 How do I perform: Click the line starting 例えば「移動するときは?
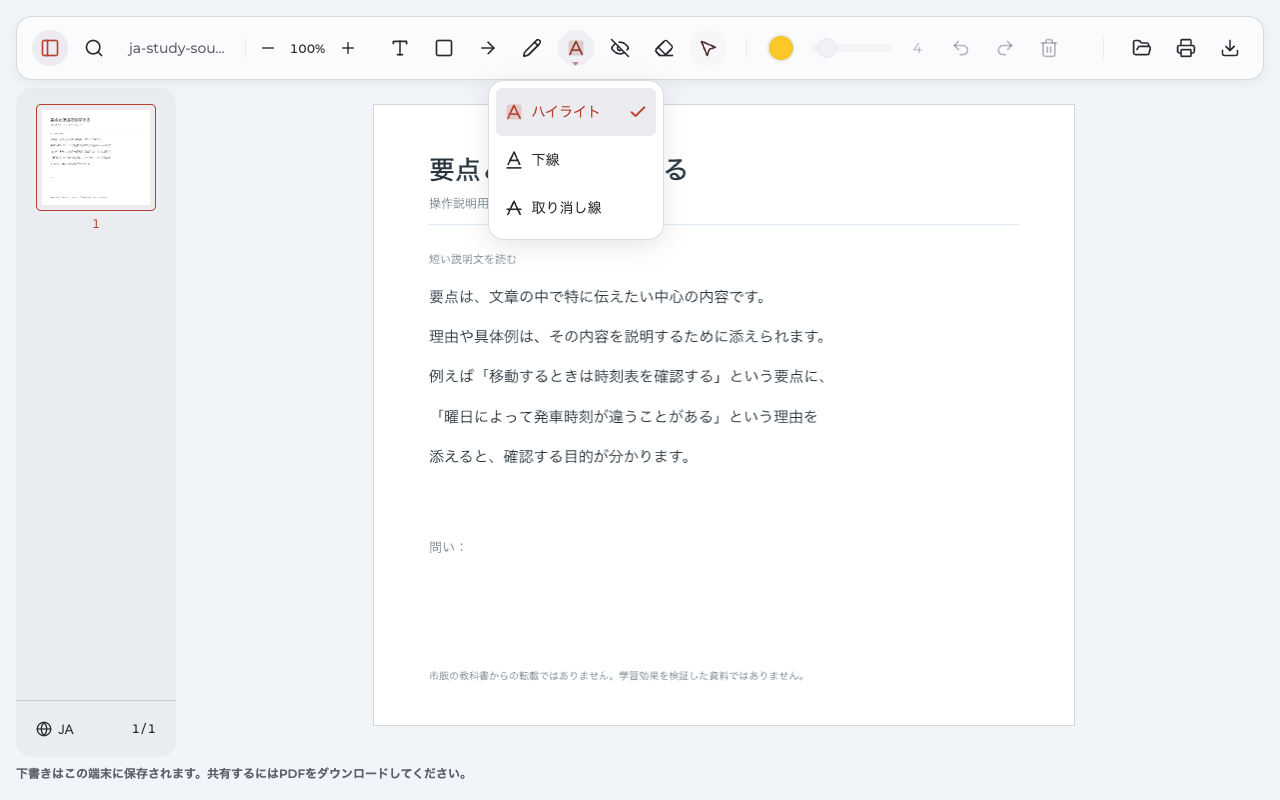(x=628, y=376)
